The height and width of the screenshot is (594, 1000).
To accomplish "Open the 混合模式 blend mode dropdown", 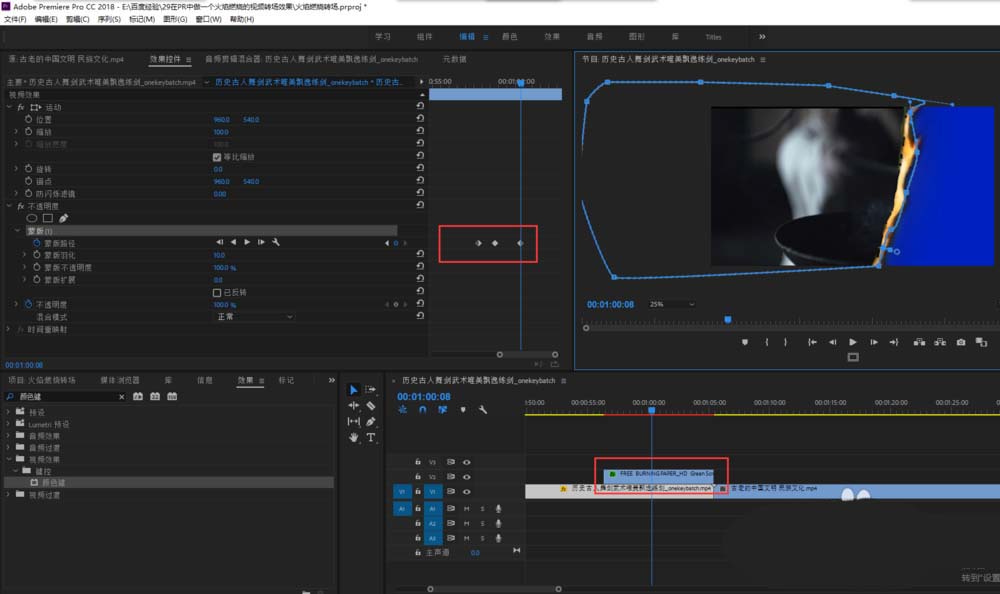I will tap(254, 316).
